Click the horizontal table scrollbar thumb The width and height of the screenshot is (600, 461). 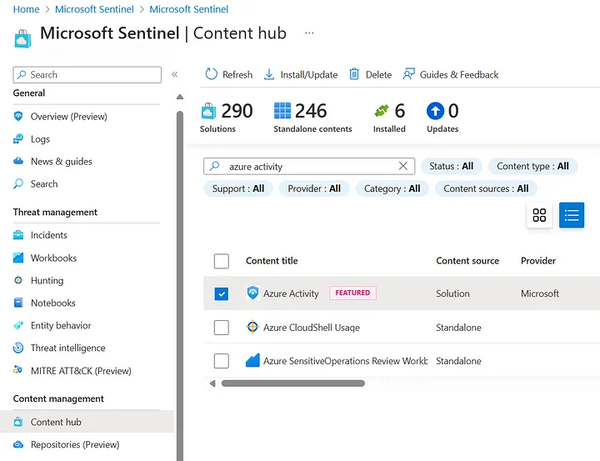pyautogui.click(x=293, y=383)
